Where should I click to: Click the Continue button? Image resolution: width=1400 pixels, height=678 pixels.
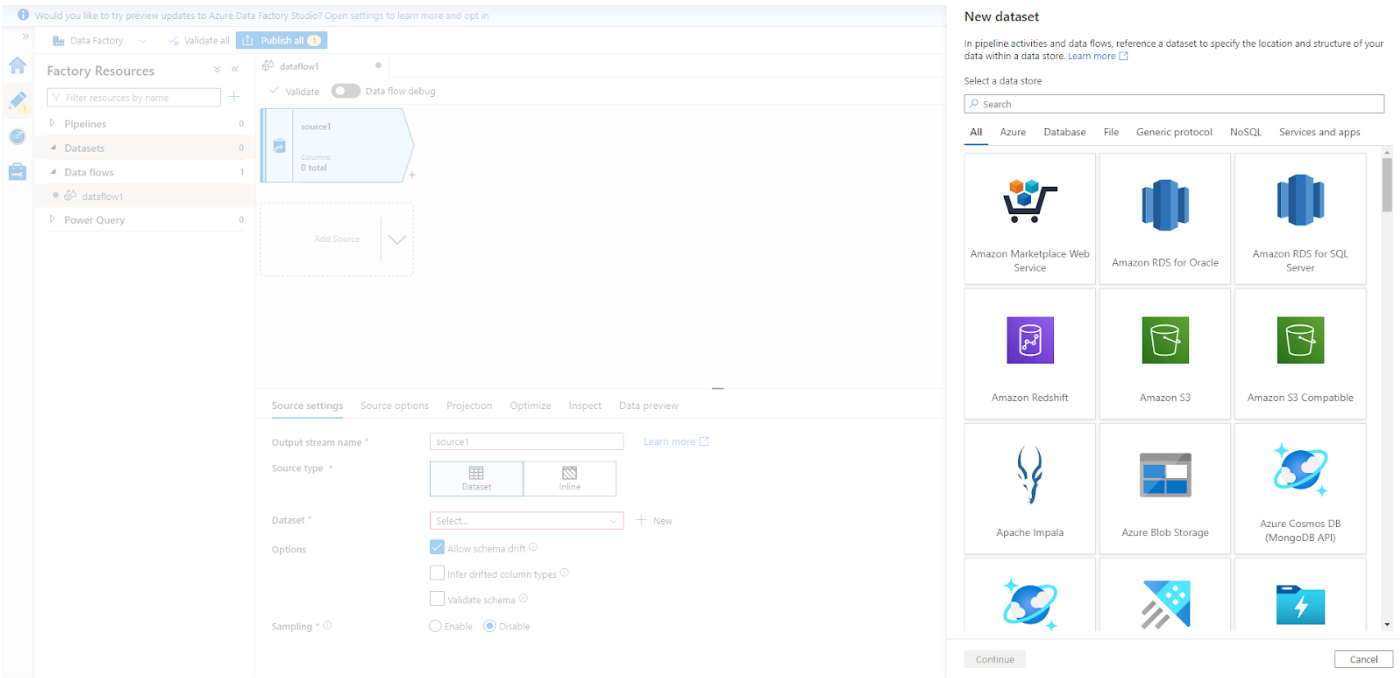(x=995, y=659)
